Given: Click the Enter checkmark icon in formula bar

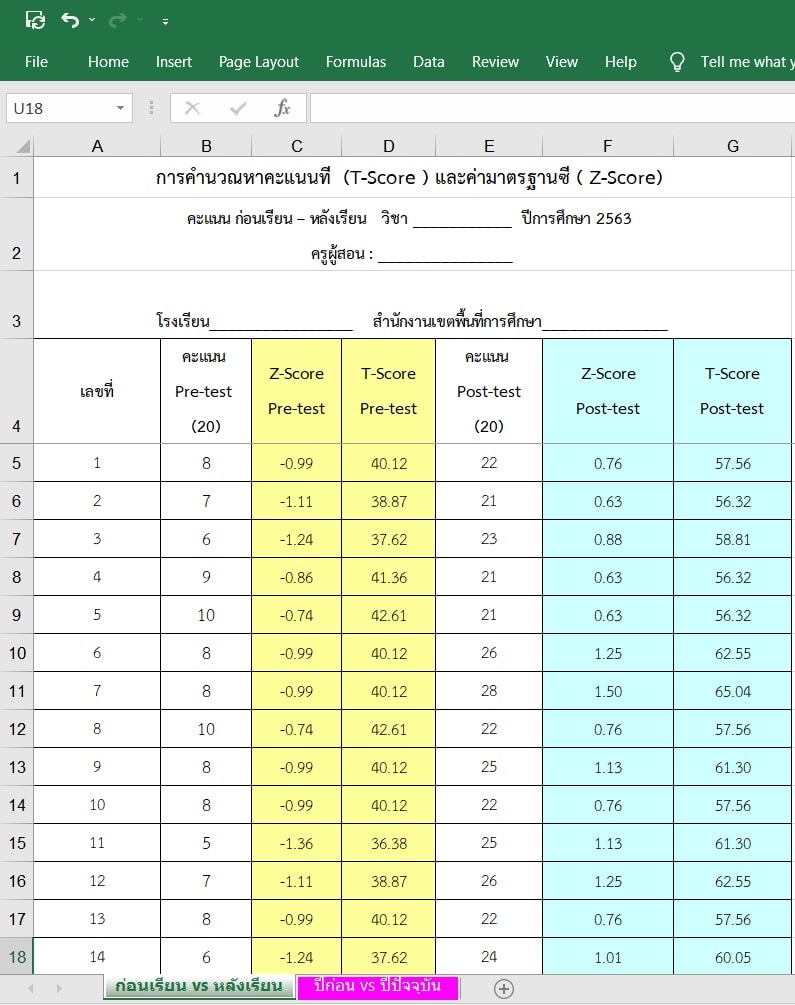Looking at the screenshot, I should coord(238,108).
